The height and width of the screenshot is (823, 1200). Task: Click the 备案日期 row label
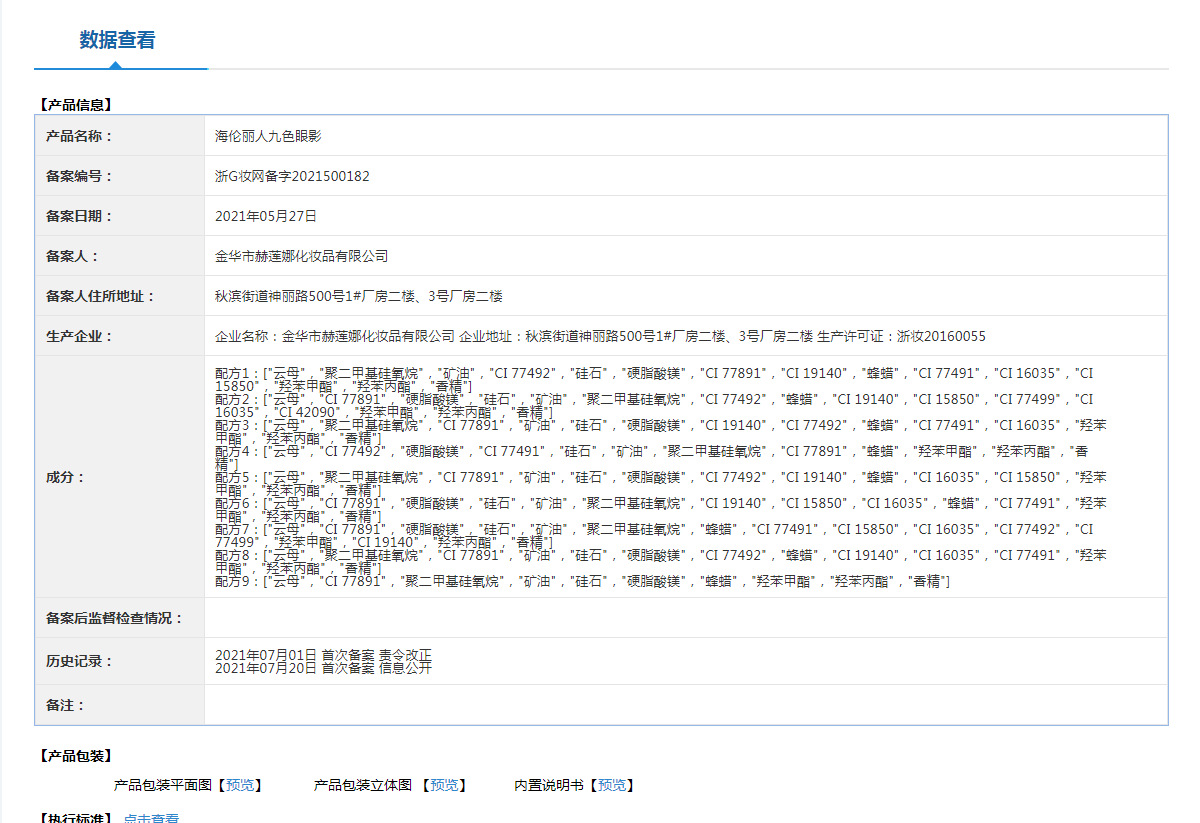click(80, 216)
